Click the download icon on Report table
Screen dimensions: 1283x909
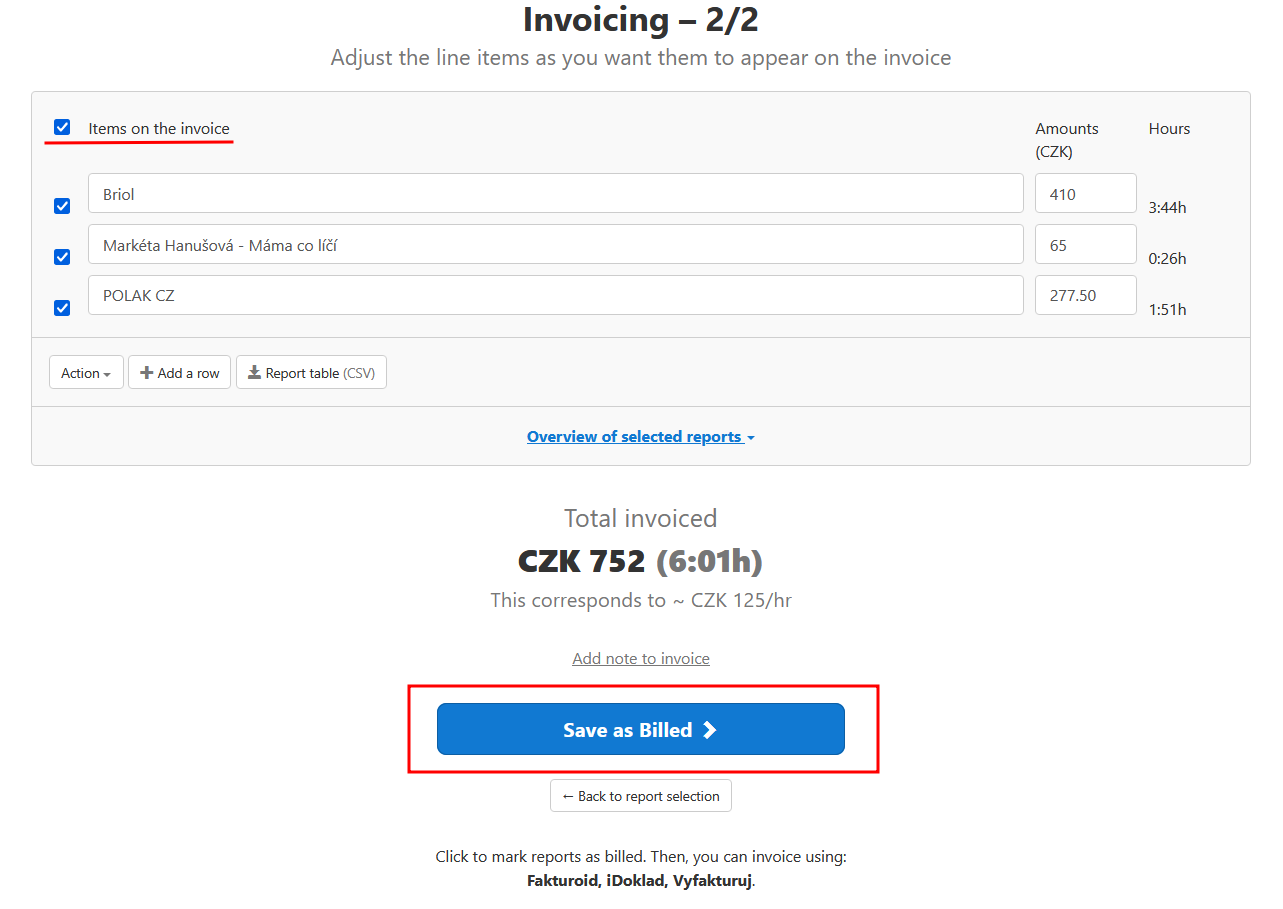[x=254, y=373]
